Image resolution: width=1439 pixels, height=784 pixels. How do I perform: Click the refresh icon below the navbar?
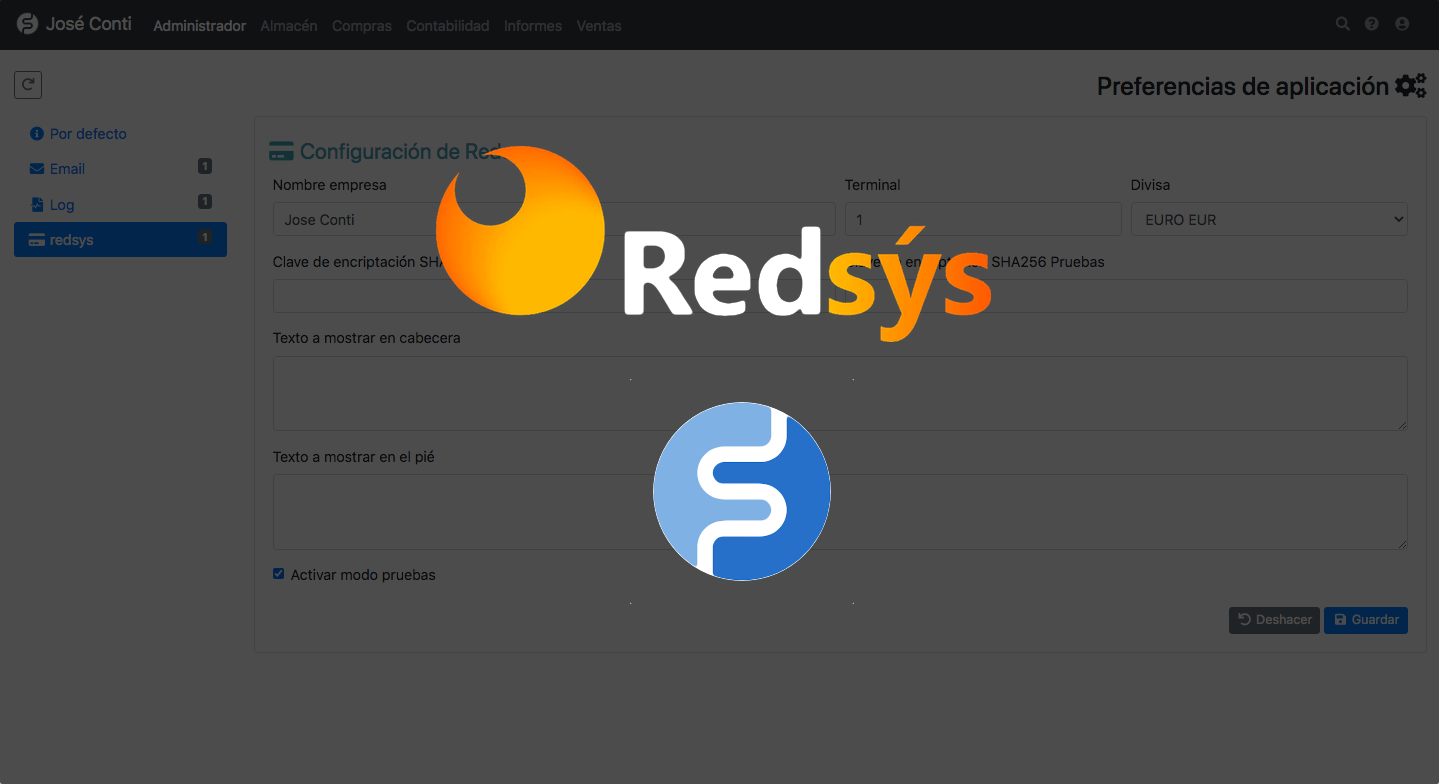27,84
